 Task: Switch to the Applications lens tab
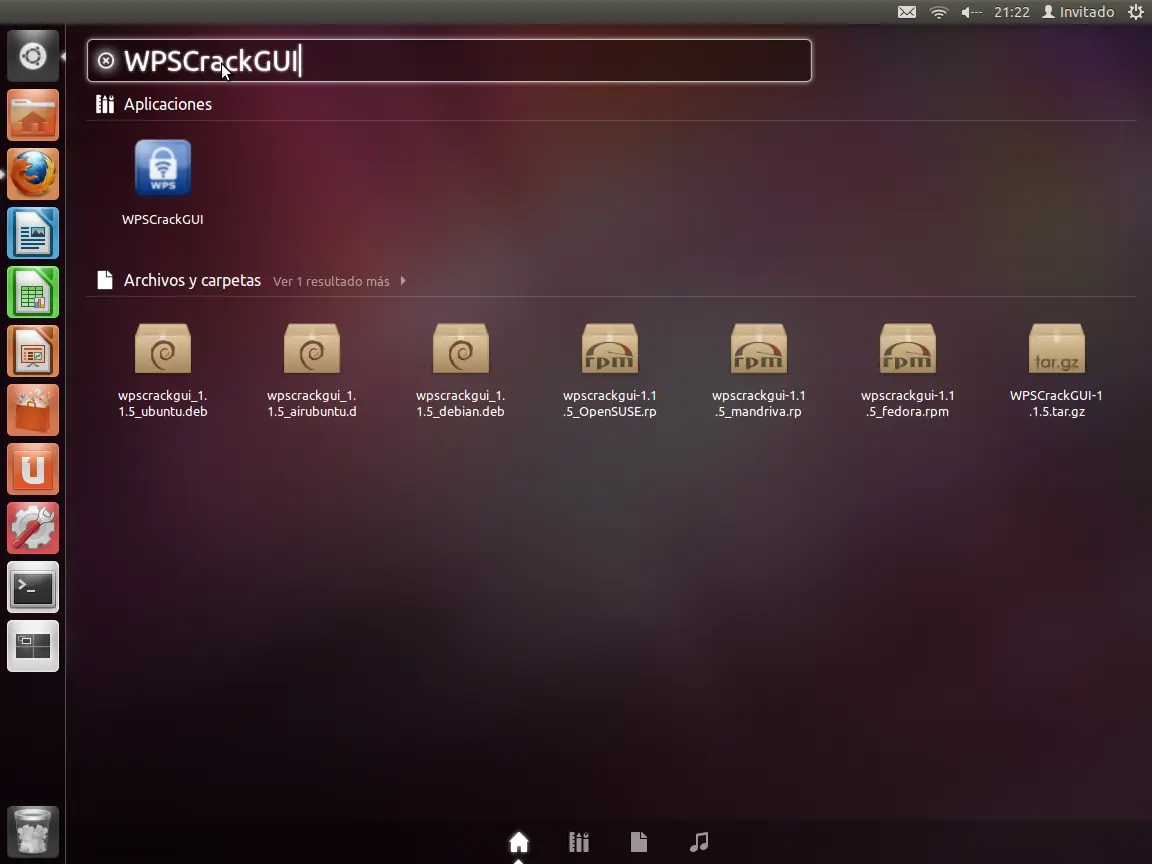579,842
